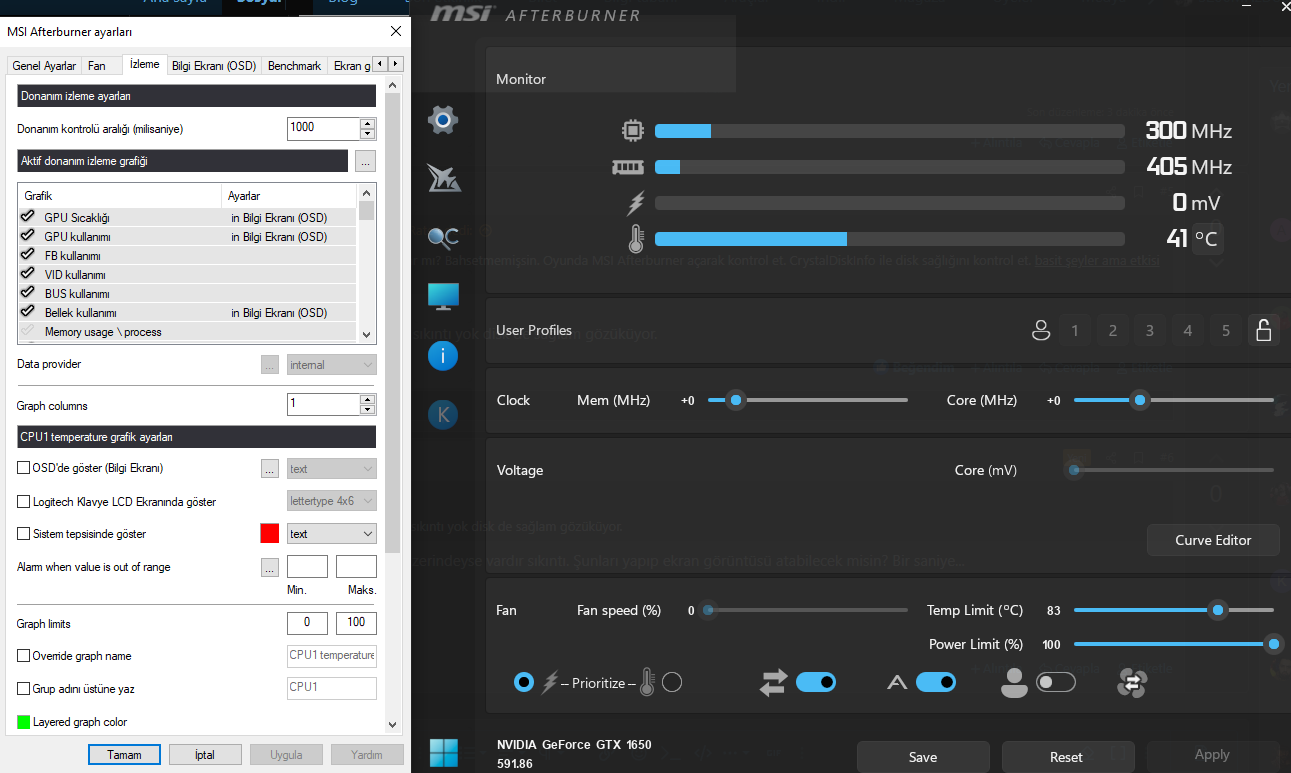Image resolution: width=1291 pixels, height=773 pixels.
Task: Open the Alarm out of range (...) button
Action: [269, 567]
